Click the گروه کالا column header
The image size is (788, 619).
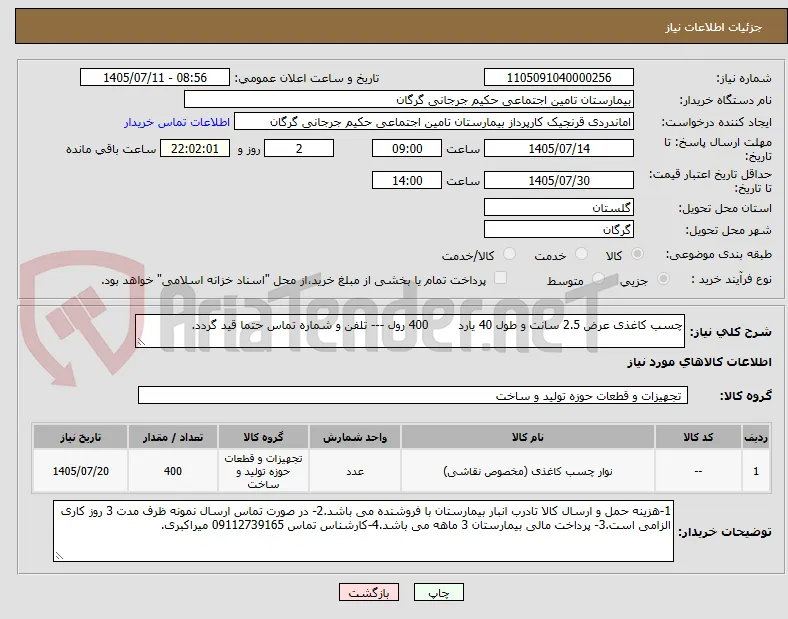click(263, 437)
